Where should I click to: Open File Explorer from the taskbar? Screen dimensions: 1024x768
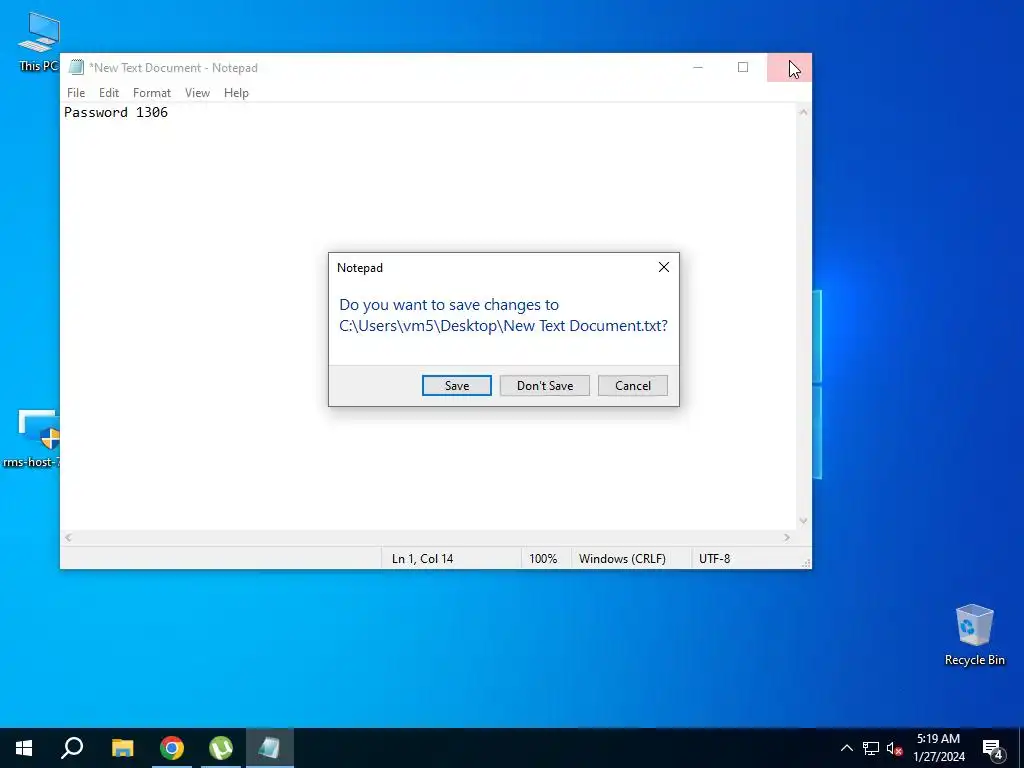click(122, 748)
